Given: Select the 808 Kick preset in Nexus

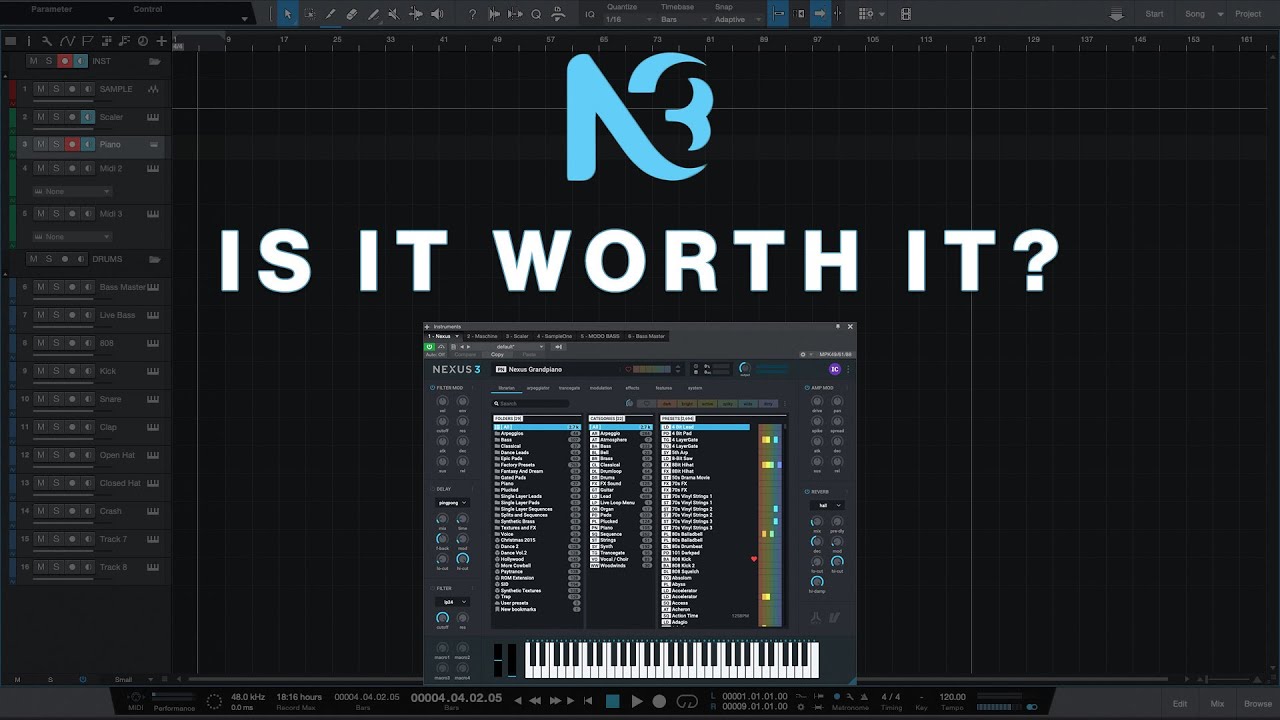Looking at the screenshot, I should click(705, 559).
